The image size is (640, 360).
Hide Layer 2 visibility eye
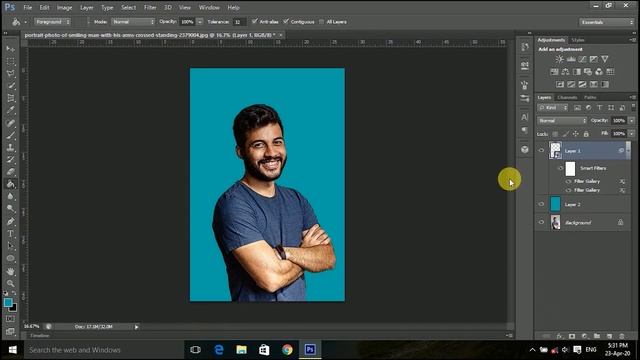(x=541, y=204)
